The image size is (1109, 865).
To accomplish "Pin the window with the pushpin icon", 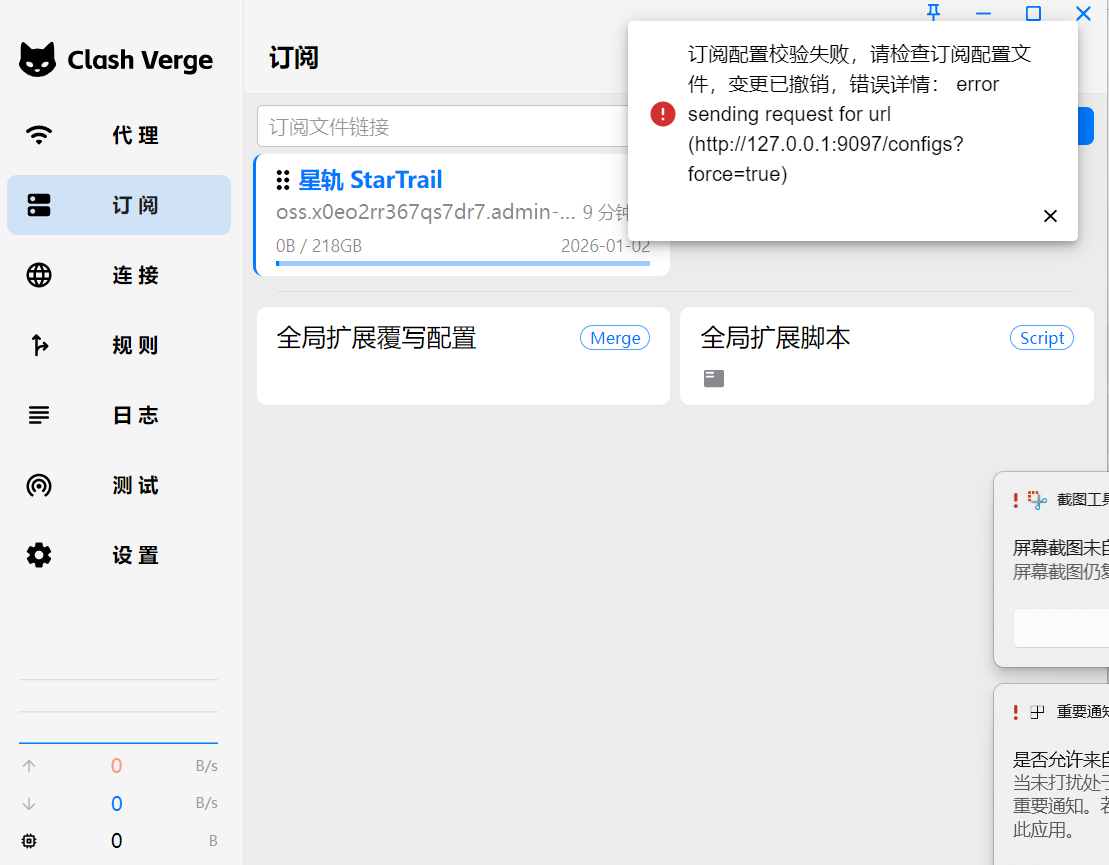I will tap(933, 13).
